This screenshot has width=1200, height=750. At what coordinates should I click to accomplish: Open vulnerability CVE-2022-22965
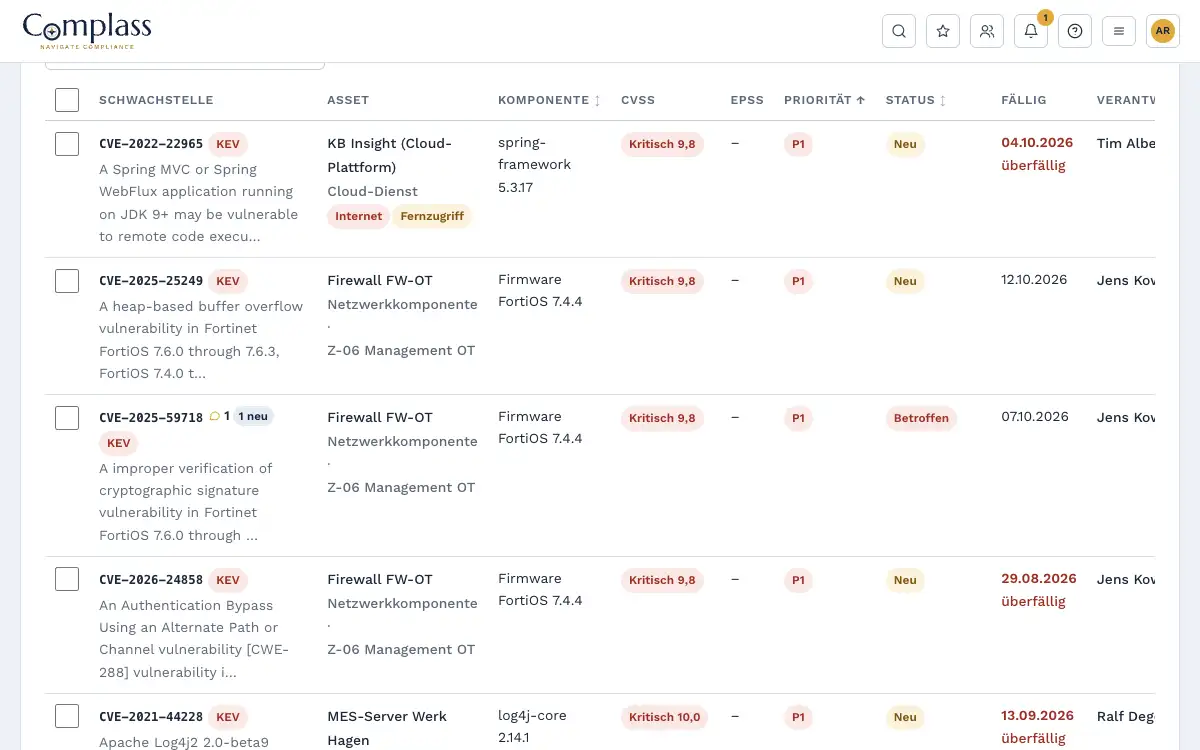[x=151, y=144]
